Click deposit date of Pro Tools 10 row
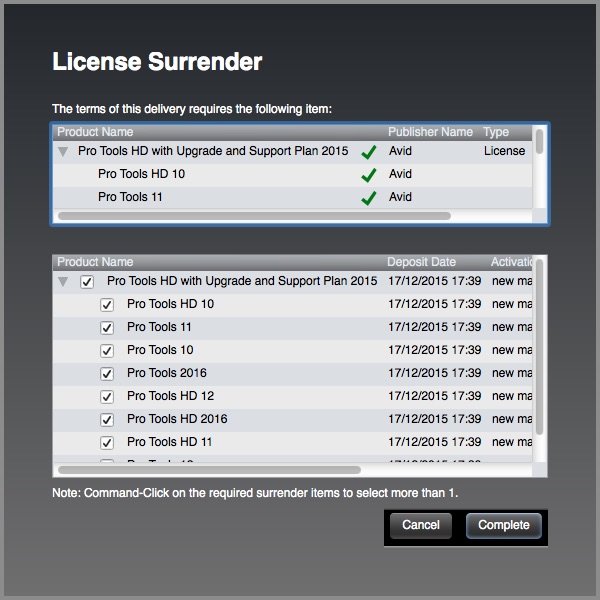The image size is (600, 600). click(x=435, y=350)
